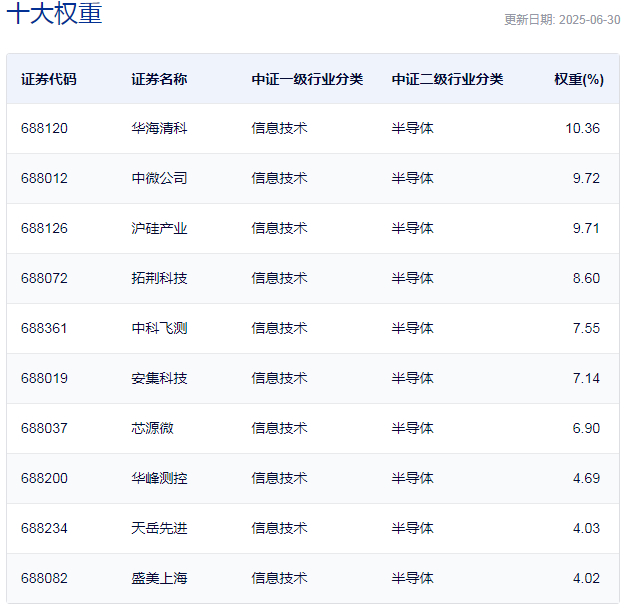Select the 天岳先进 security name
The width and height of the screenshot is (625, 608).
click(159, 528)
